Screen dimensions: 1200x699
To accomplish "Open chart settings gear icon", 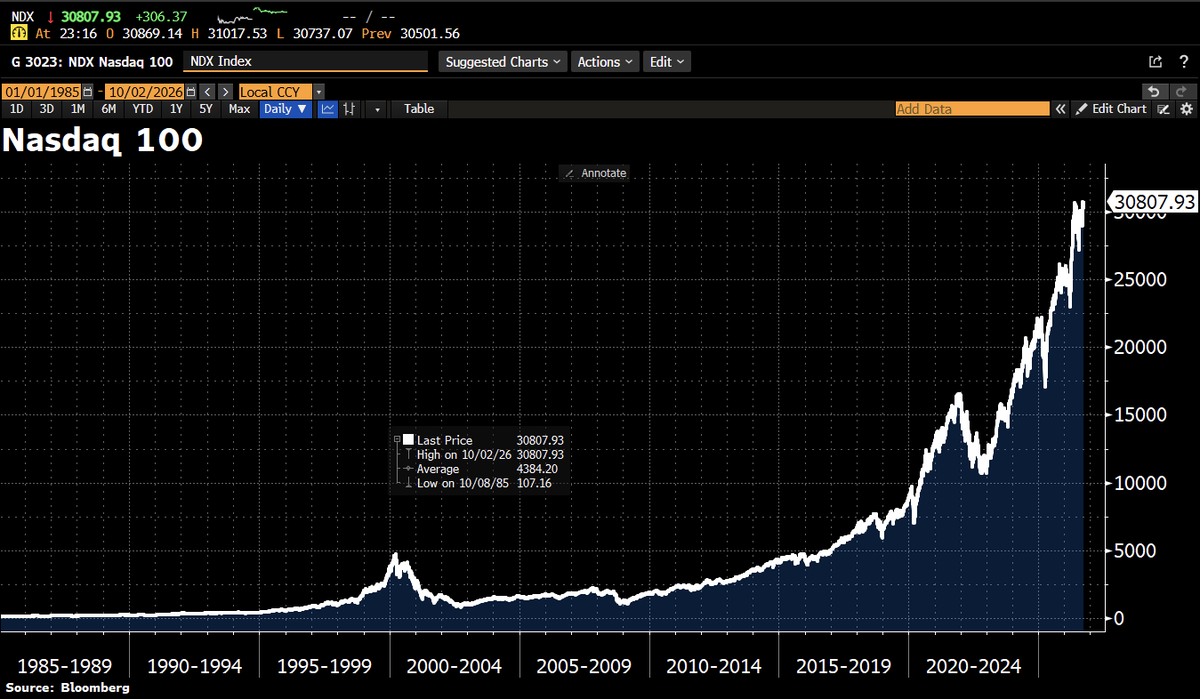I will click(x=1186, y=109).
